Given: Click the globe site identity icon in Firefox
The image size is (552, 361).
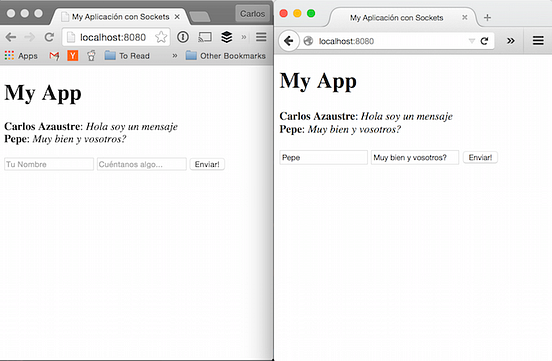Looking at the screenshot, I should point(308,41).
